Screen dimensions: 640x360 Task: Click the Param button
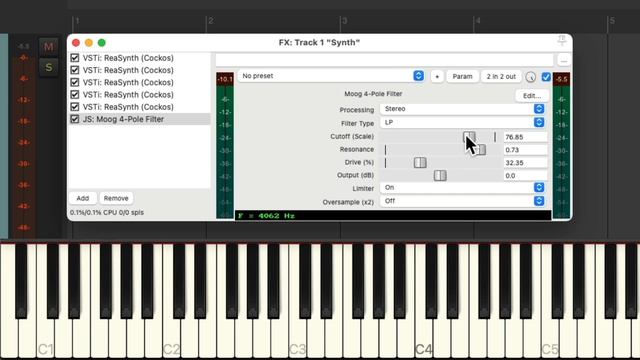(x=462, y=76)
